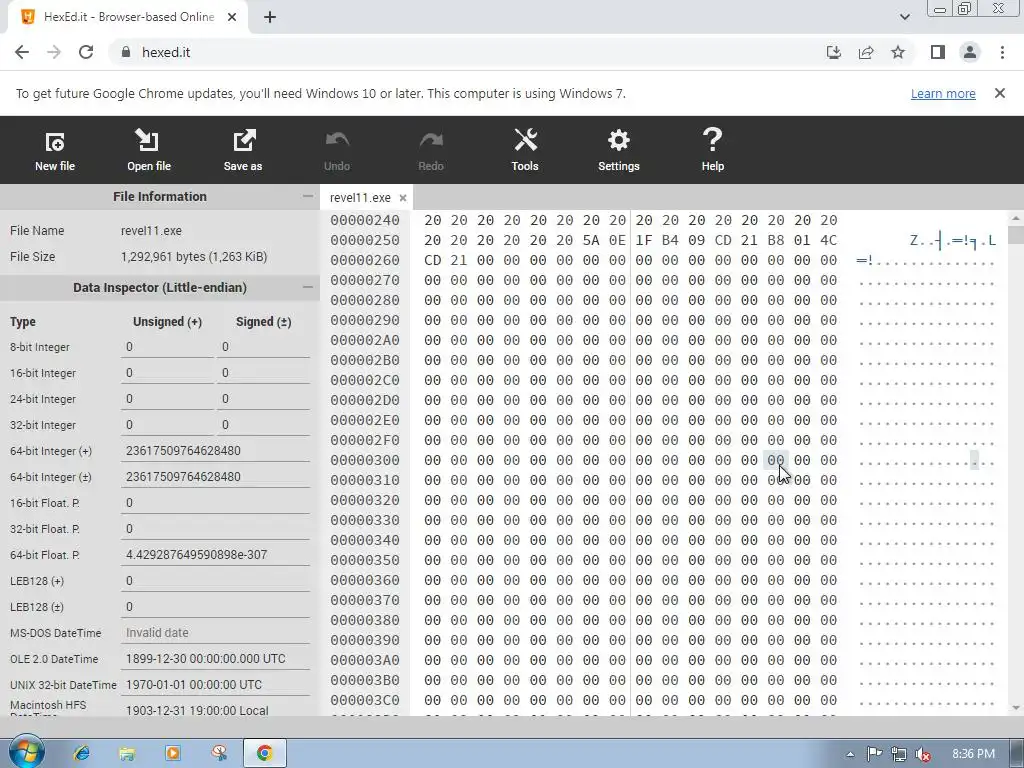Screen dimensions: 1024x768
Task: Click the Signed (±) column header
Action: tap(263, 321)
